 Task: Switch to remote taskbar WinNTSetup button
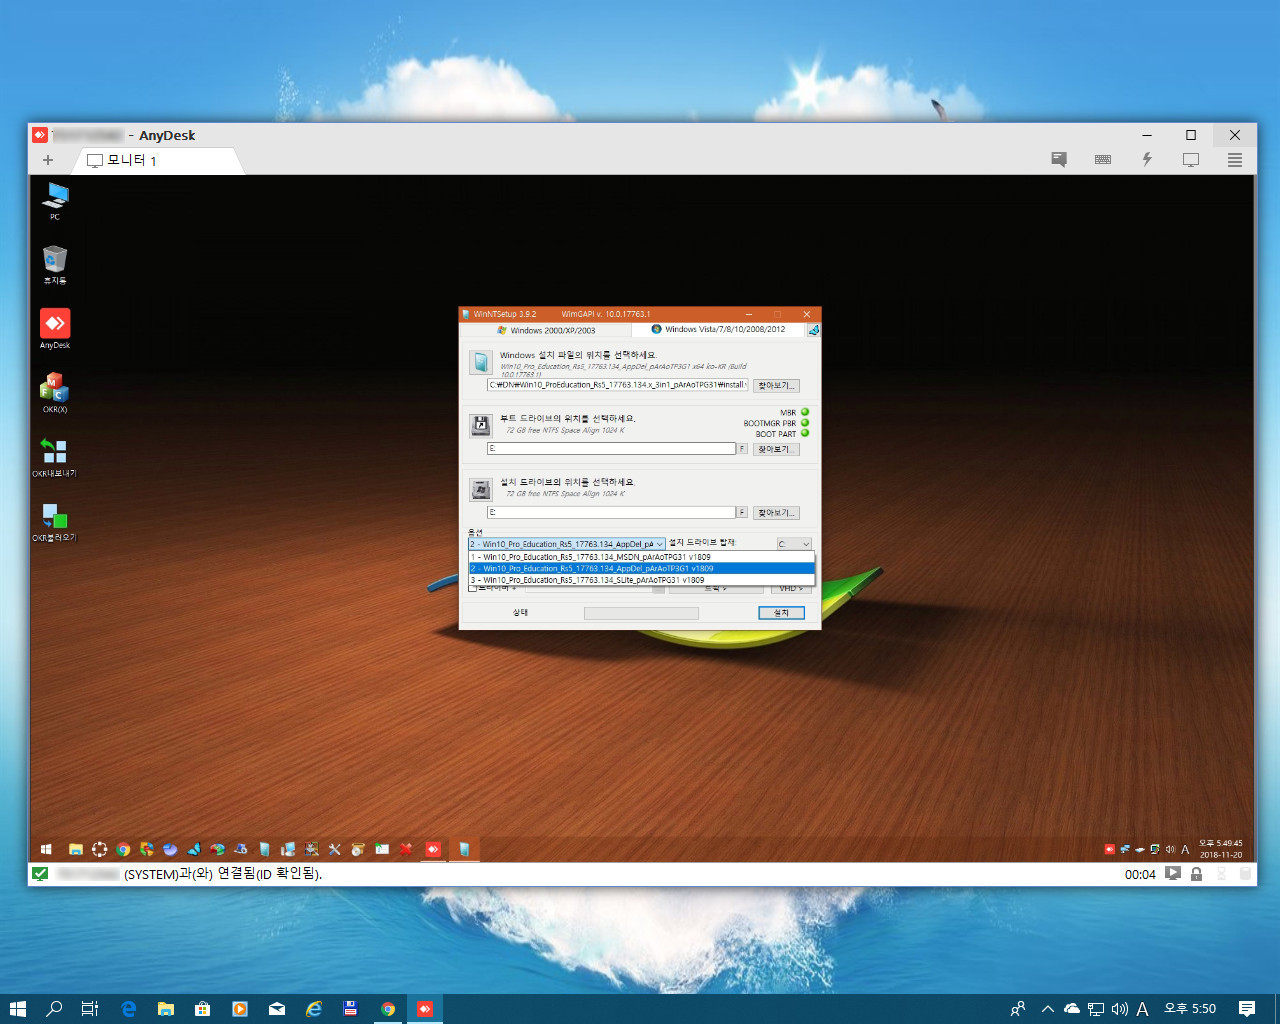pyautogui.click(x=464, y=849)
